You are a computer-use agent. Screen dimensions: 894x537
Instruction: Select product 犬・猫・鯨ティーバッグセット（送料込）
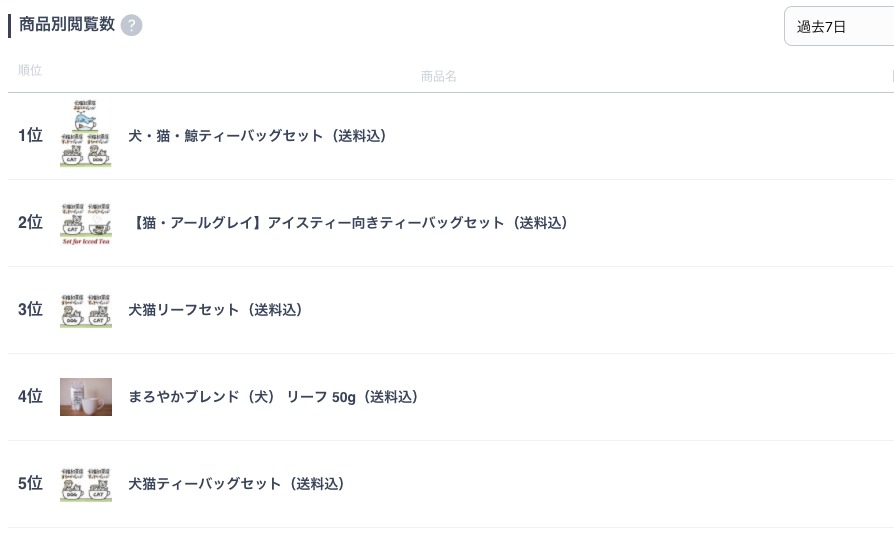[257, 136]
